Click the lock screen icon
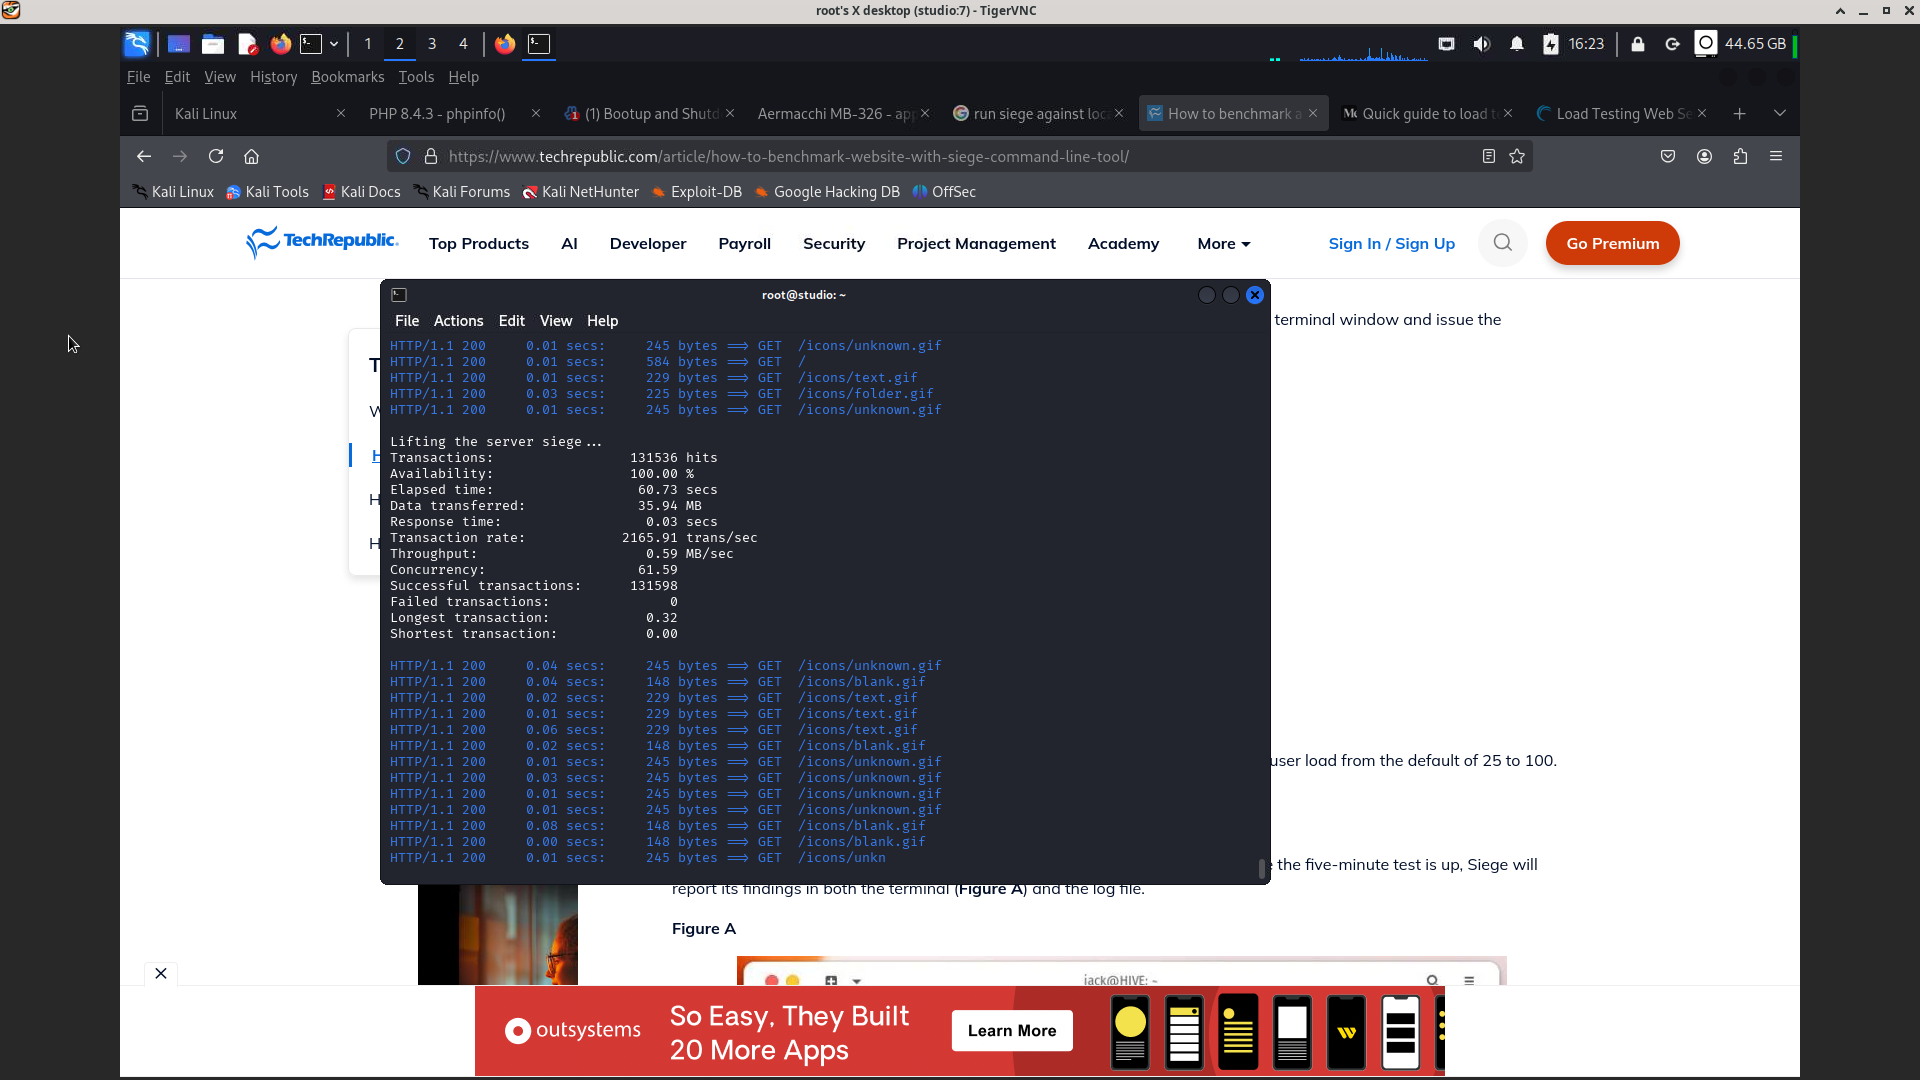The height and width of the screenshot is (1080, 1920). click(x=1637, y=43)
